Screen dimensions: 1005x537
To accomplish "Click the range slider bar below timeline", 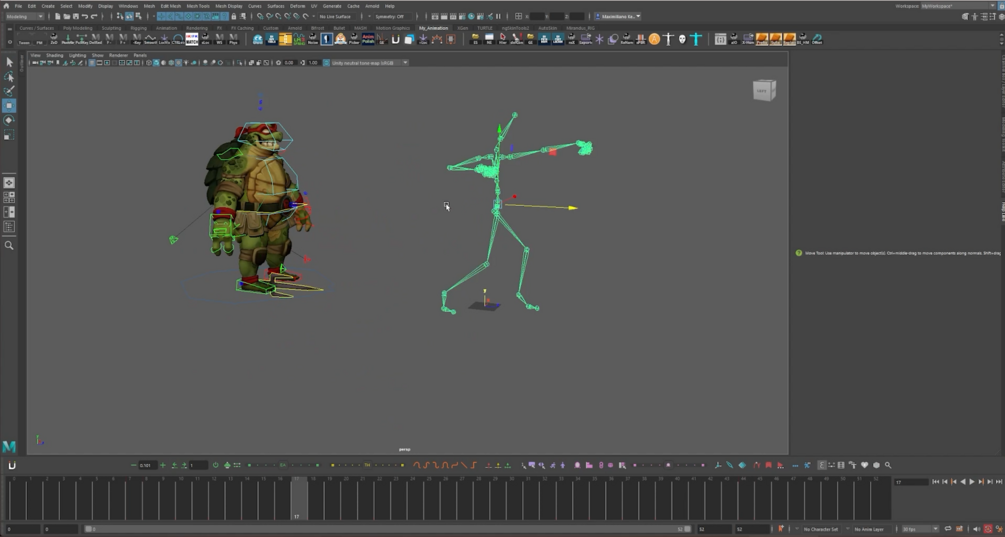I will [x=388, y=529].
